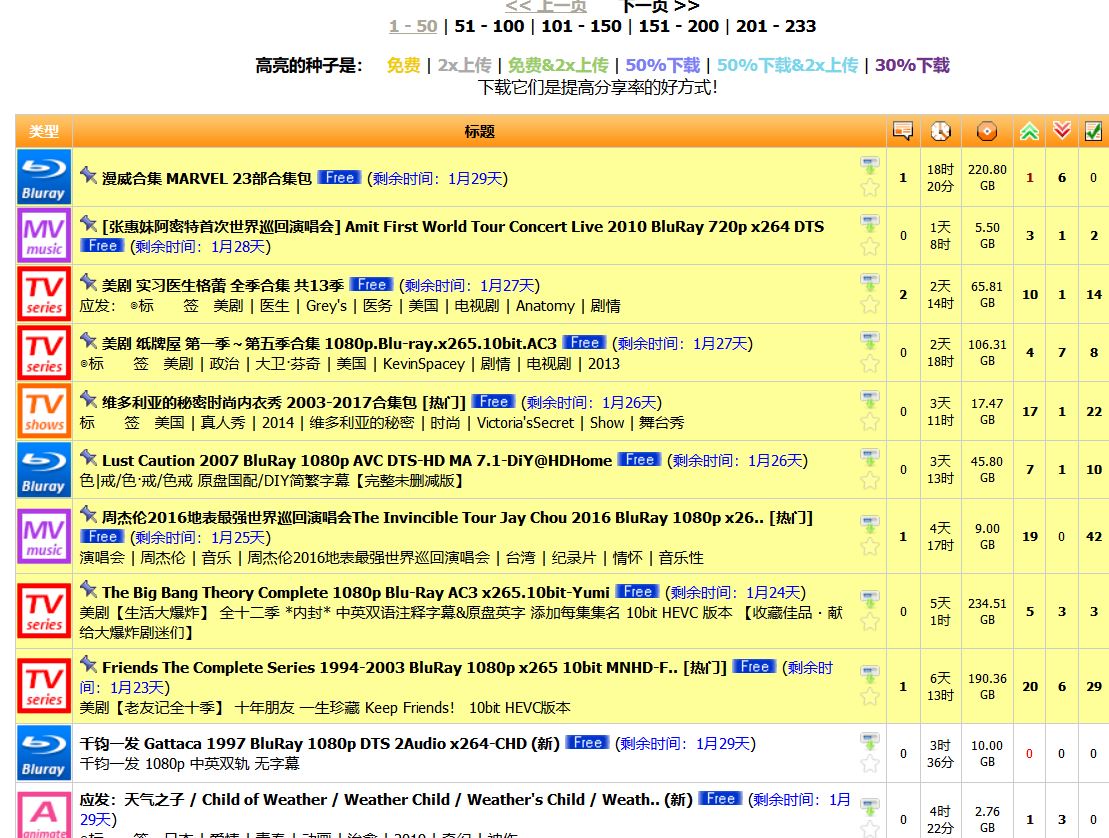Click MV music icon on Jay Chou row
This screenshot has width=1109, height=838.
click(44, 536)
